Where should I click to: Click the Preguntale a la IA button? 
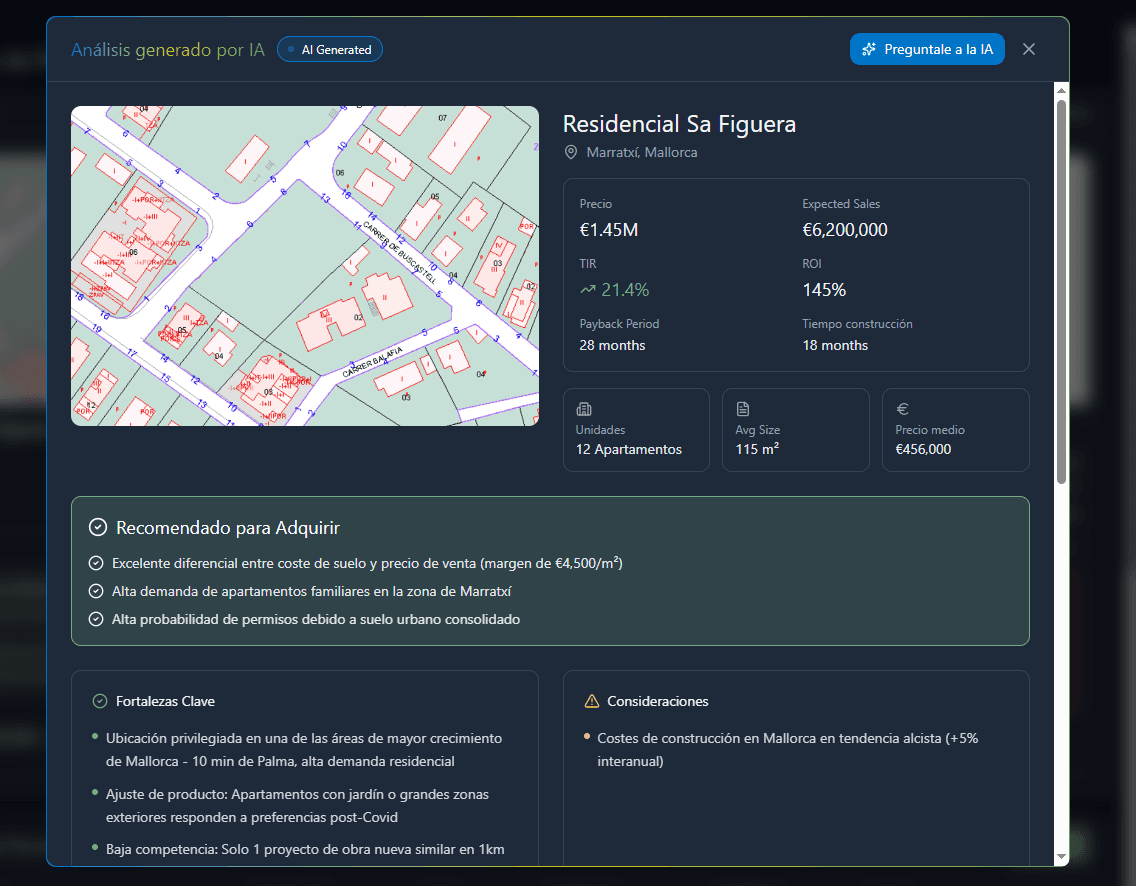click(x=927, y=49)
